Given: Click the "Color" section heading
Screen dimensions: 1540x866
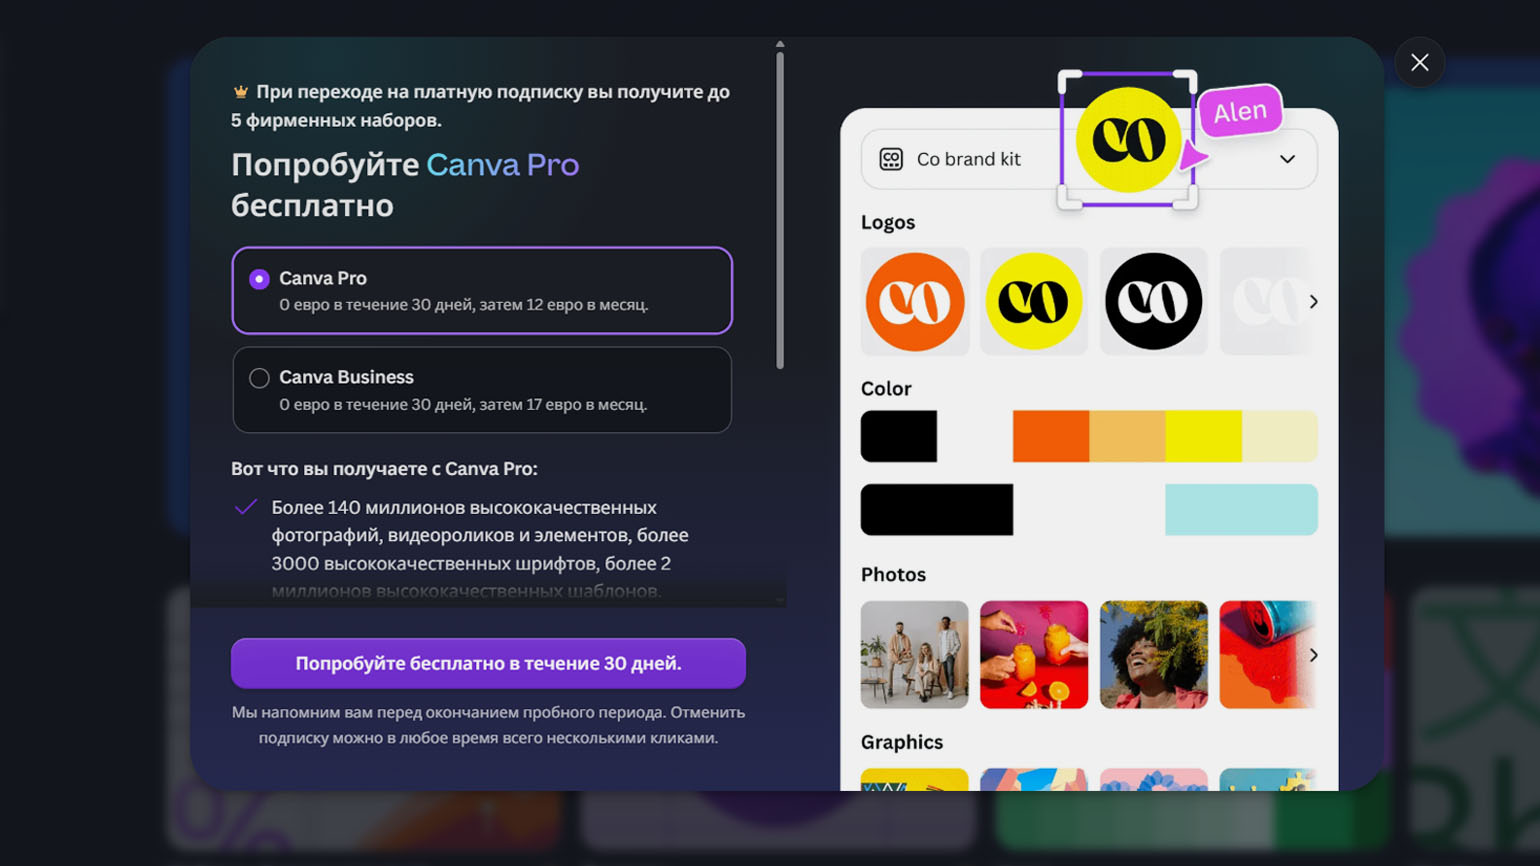Looking at the screenshot, I should [886, 388].
